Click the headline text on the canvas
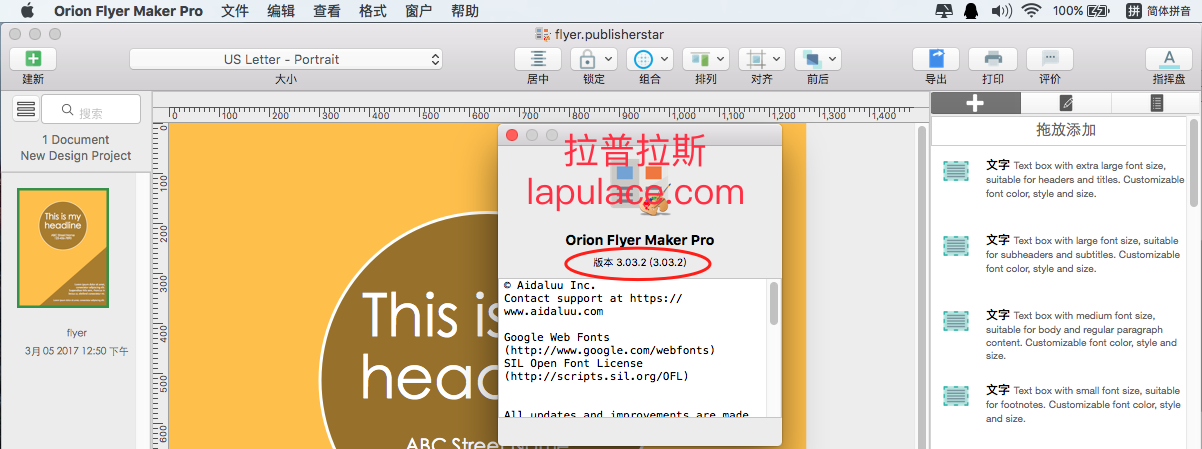The image size is (1202, 449). (x=430, y=347)
